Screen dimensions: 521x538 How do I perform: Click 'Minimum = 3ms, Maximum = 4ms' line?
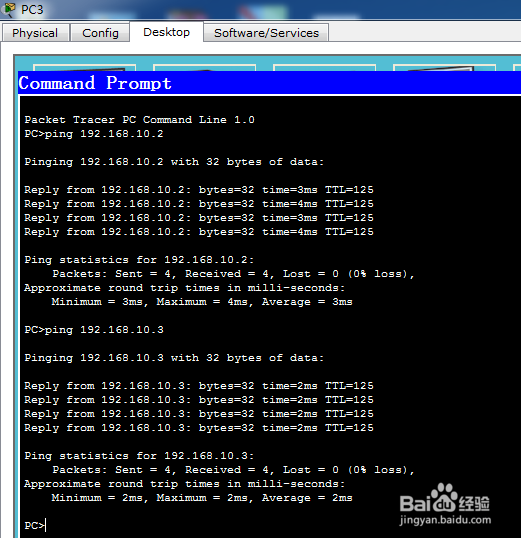(202, 302)
